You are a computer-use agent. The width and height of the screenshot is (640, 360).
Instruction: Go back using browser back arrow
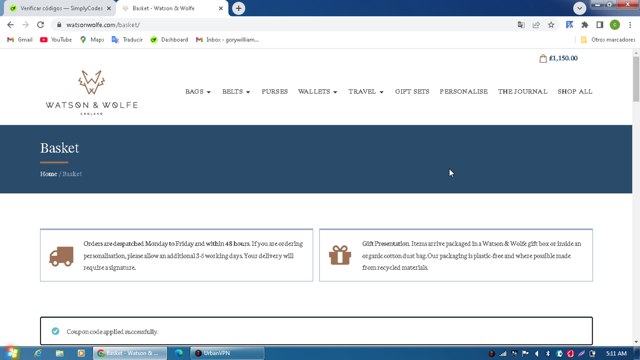coord(11,25)
